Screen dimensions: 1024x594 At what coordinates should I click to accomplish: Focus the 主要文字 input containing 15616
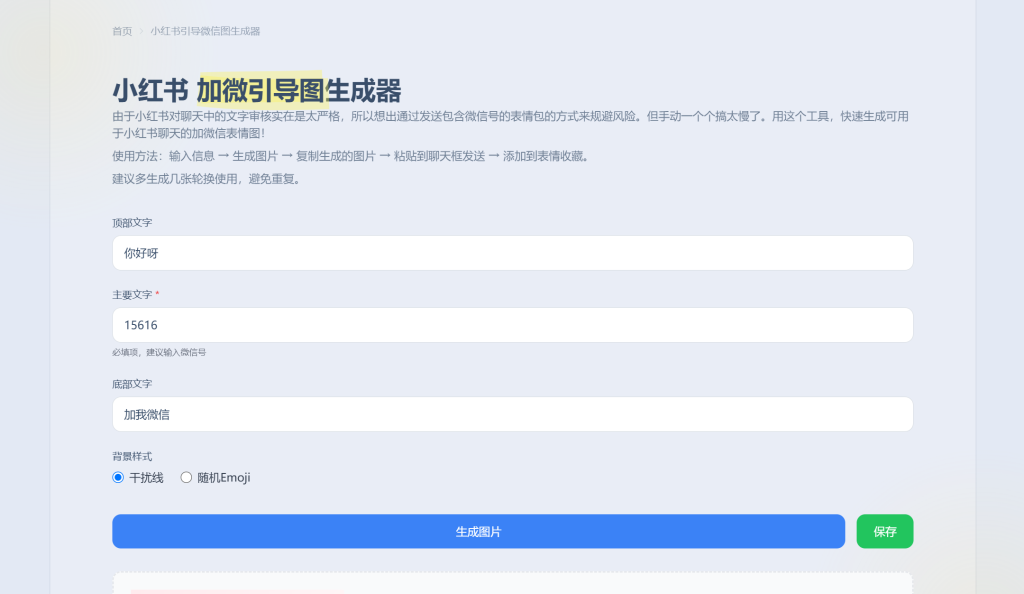[x=513, y=325]
